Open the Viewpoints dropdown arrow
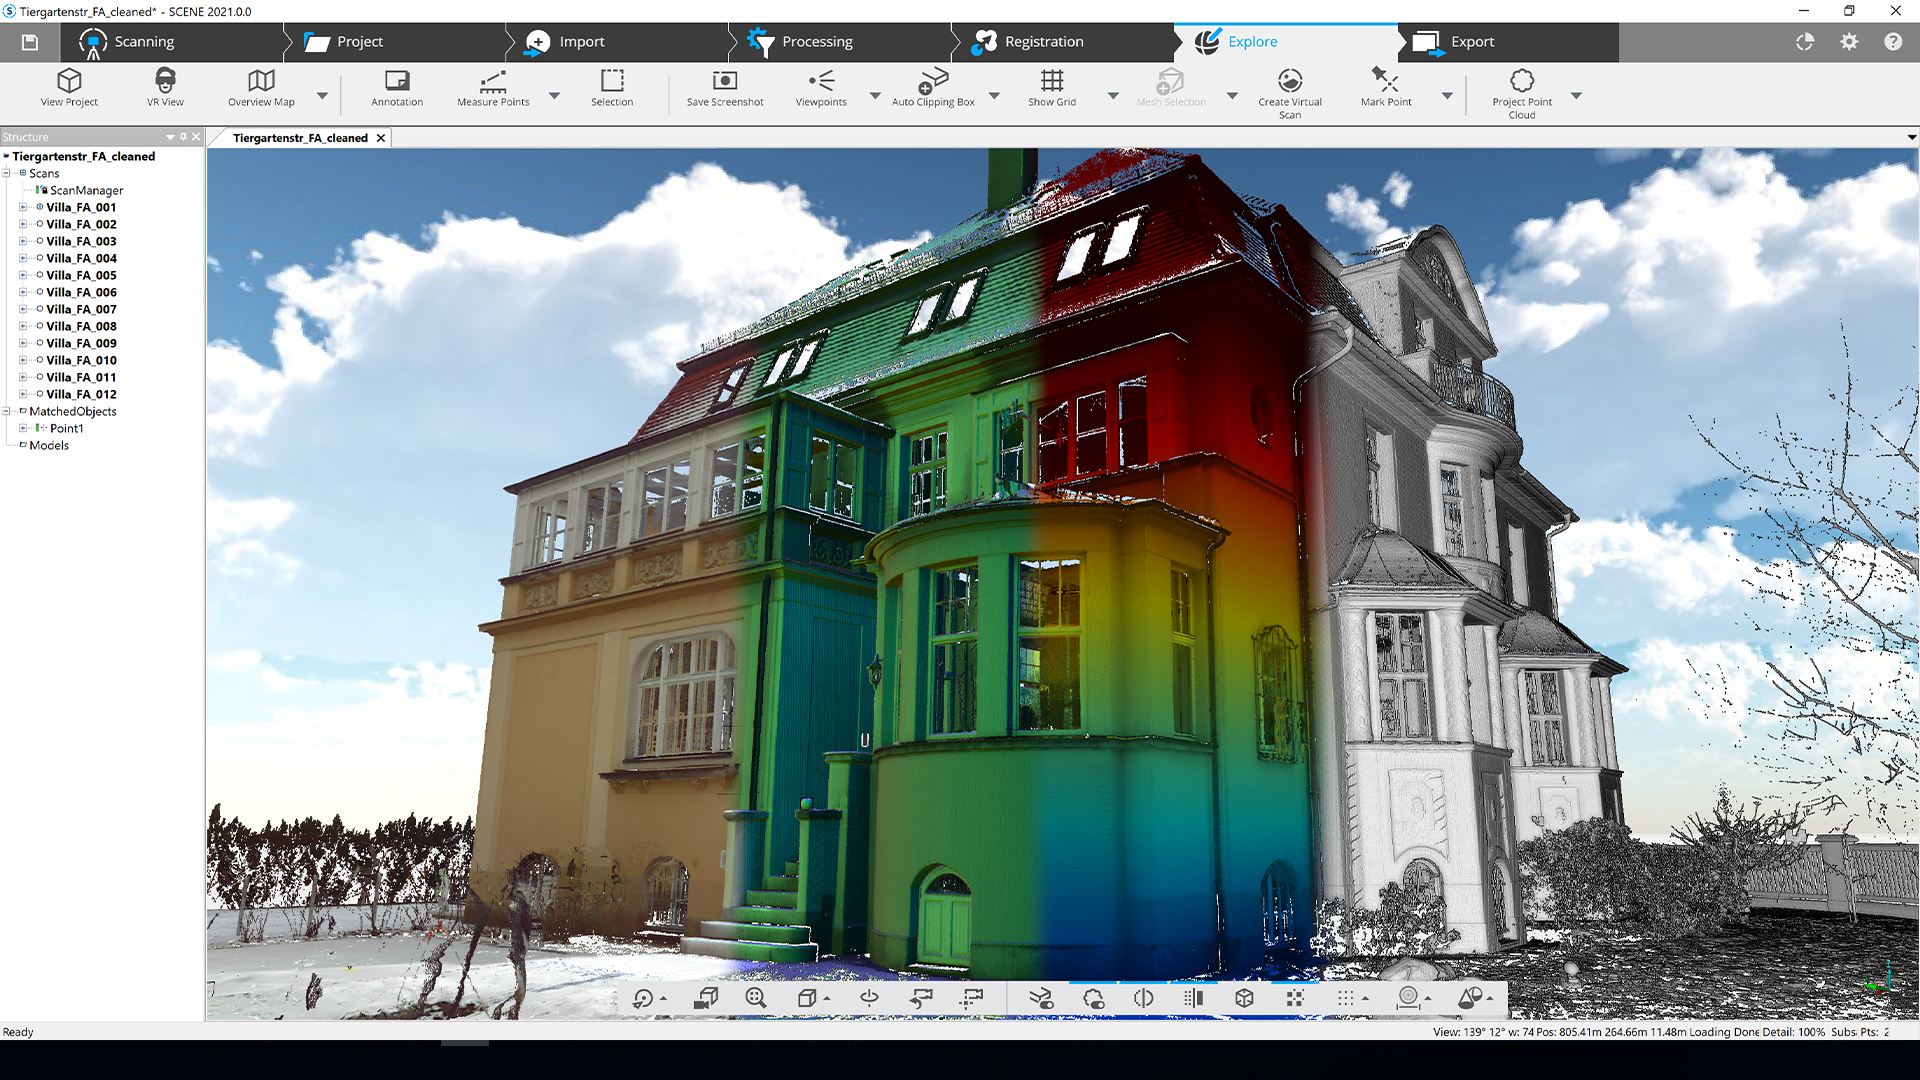This screenshot has width=1920, height=1080. (875, 96)
